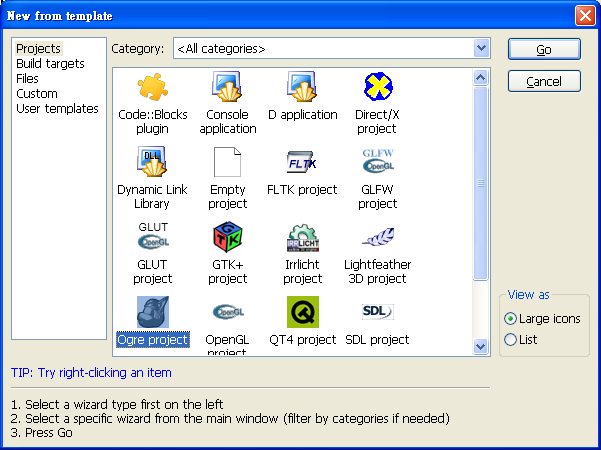Pick the D application icon
Image resolution: width=601 pixels, height=450 pixels.
point(302,87)
